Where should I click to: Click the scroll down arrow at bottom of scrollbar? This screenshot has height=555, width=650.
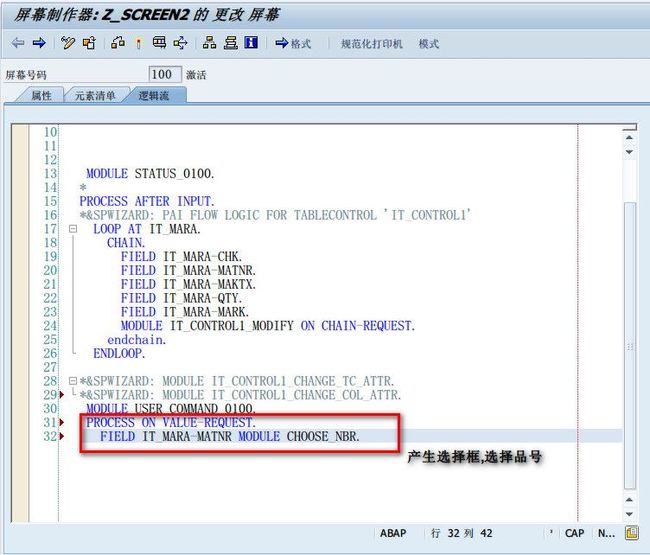coord(629,514)
